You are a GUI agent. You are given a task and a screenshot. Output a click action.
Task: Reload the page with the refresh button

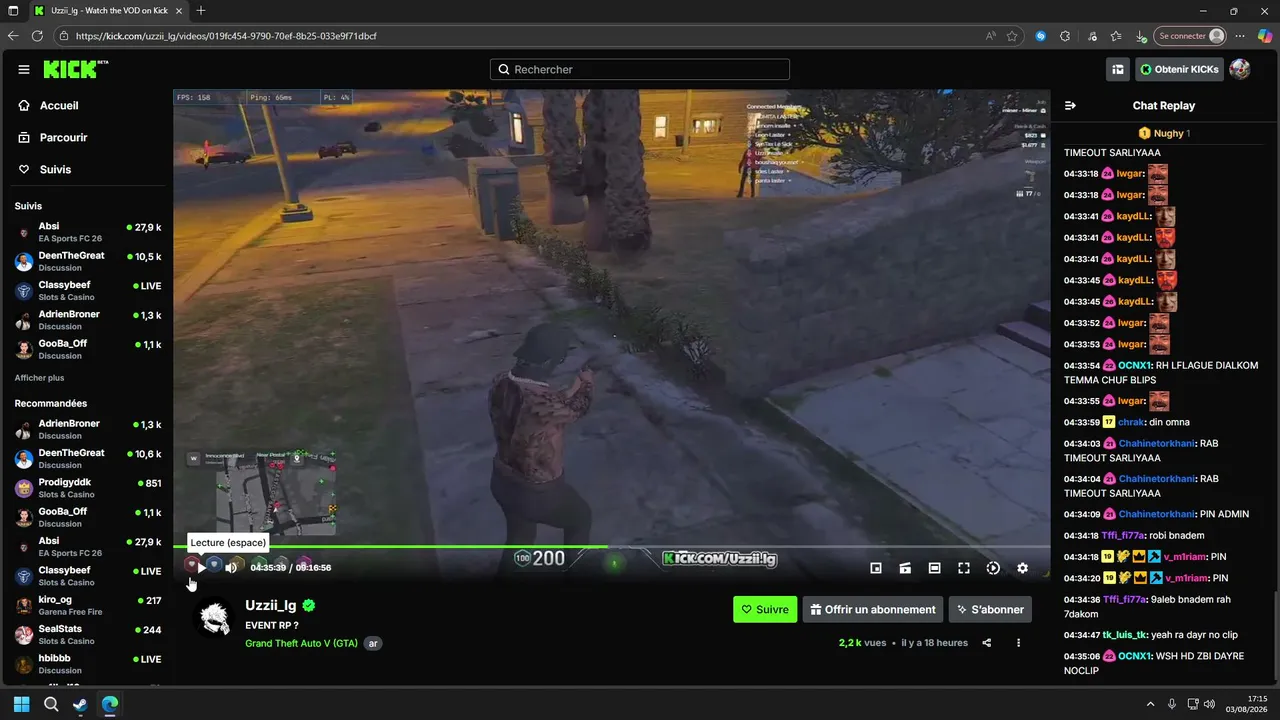37,36
